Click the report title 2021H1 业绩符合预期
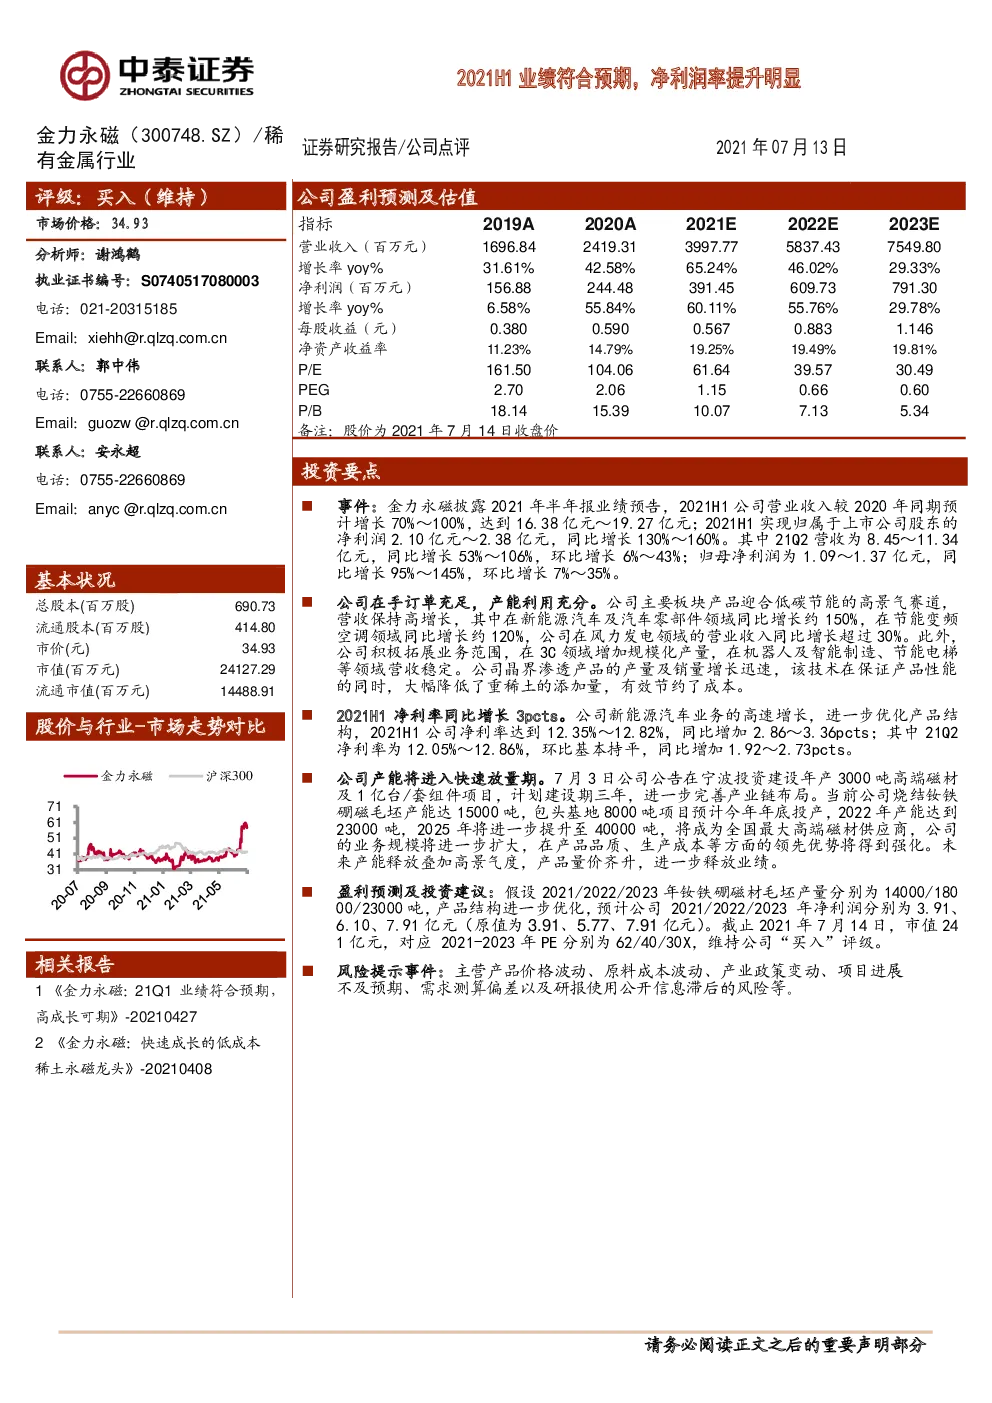The width and height of the screenshot is (992, 1403). click(629, 78)
